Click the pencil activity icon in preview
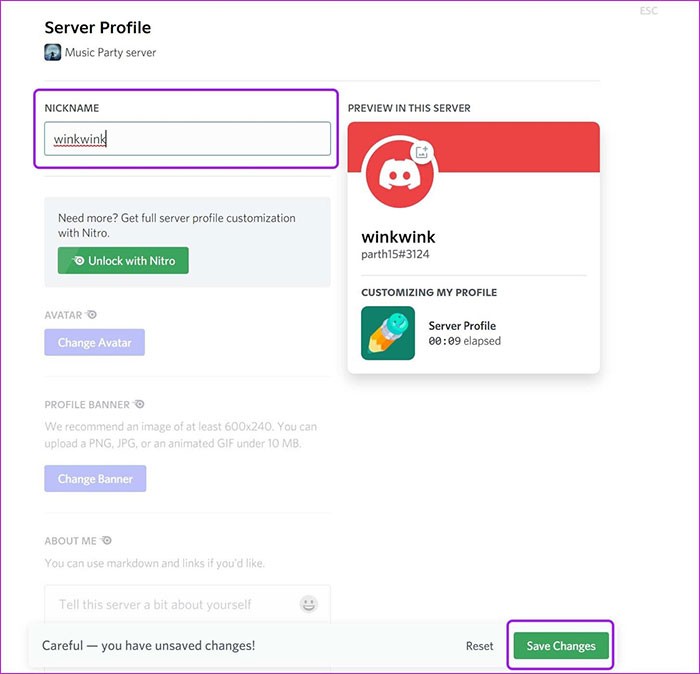 [x=388, y=333]
